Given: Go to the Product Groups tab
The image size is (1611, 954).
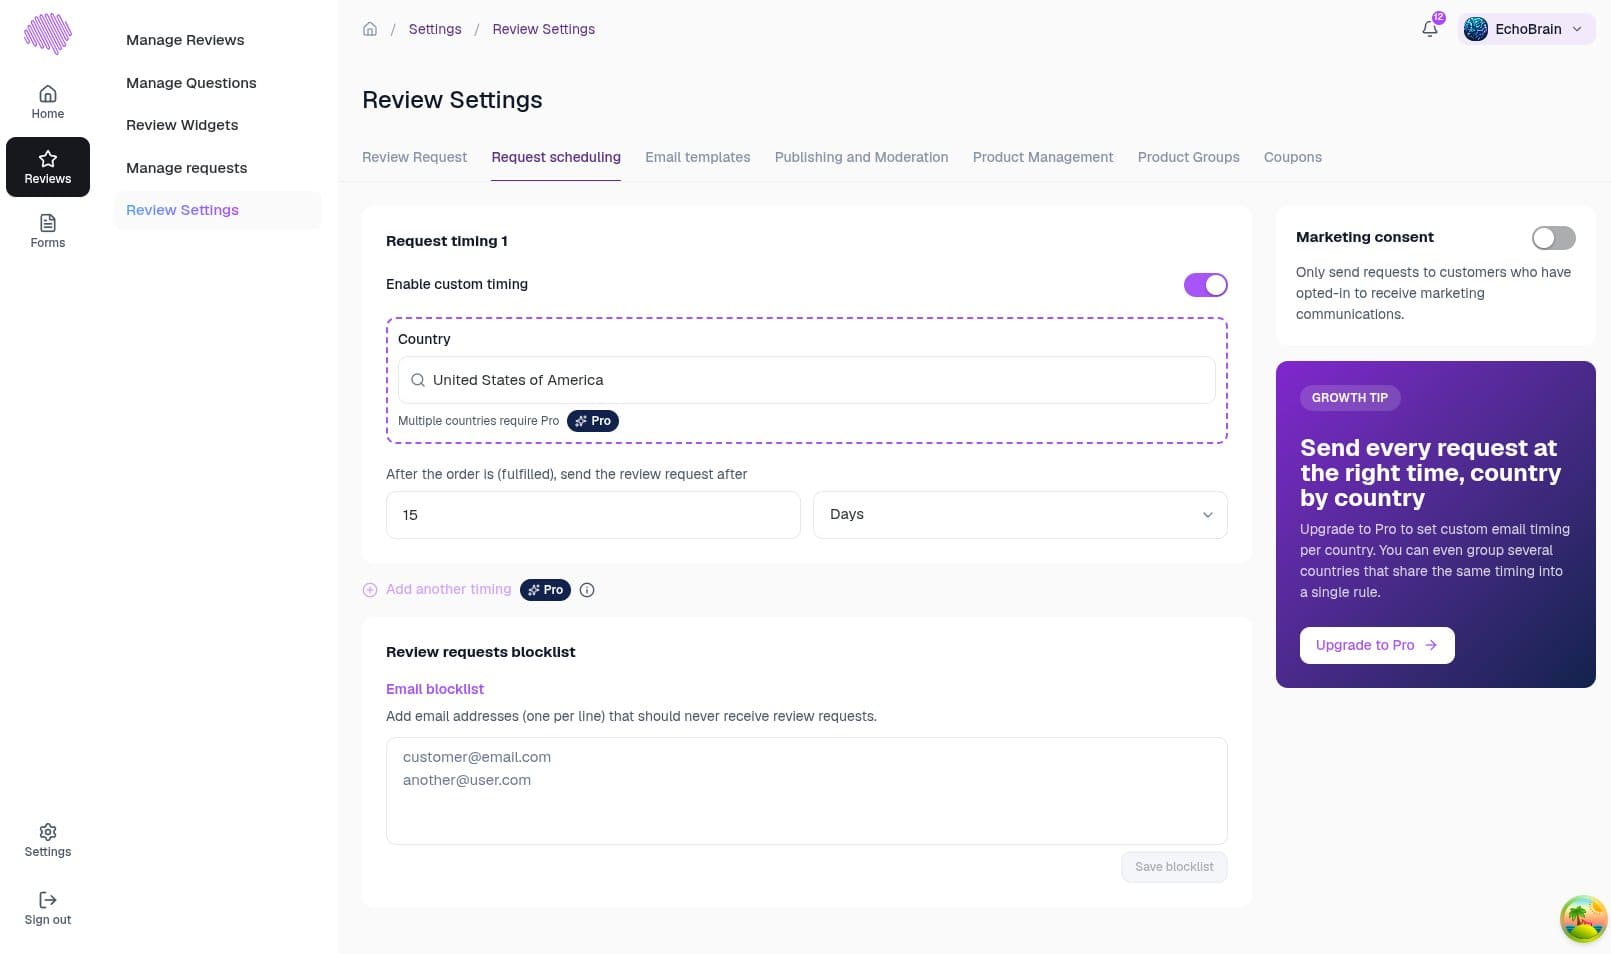Looking at the screenshot, I should point(1188,157).
